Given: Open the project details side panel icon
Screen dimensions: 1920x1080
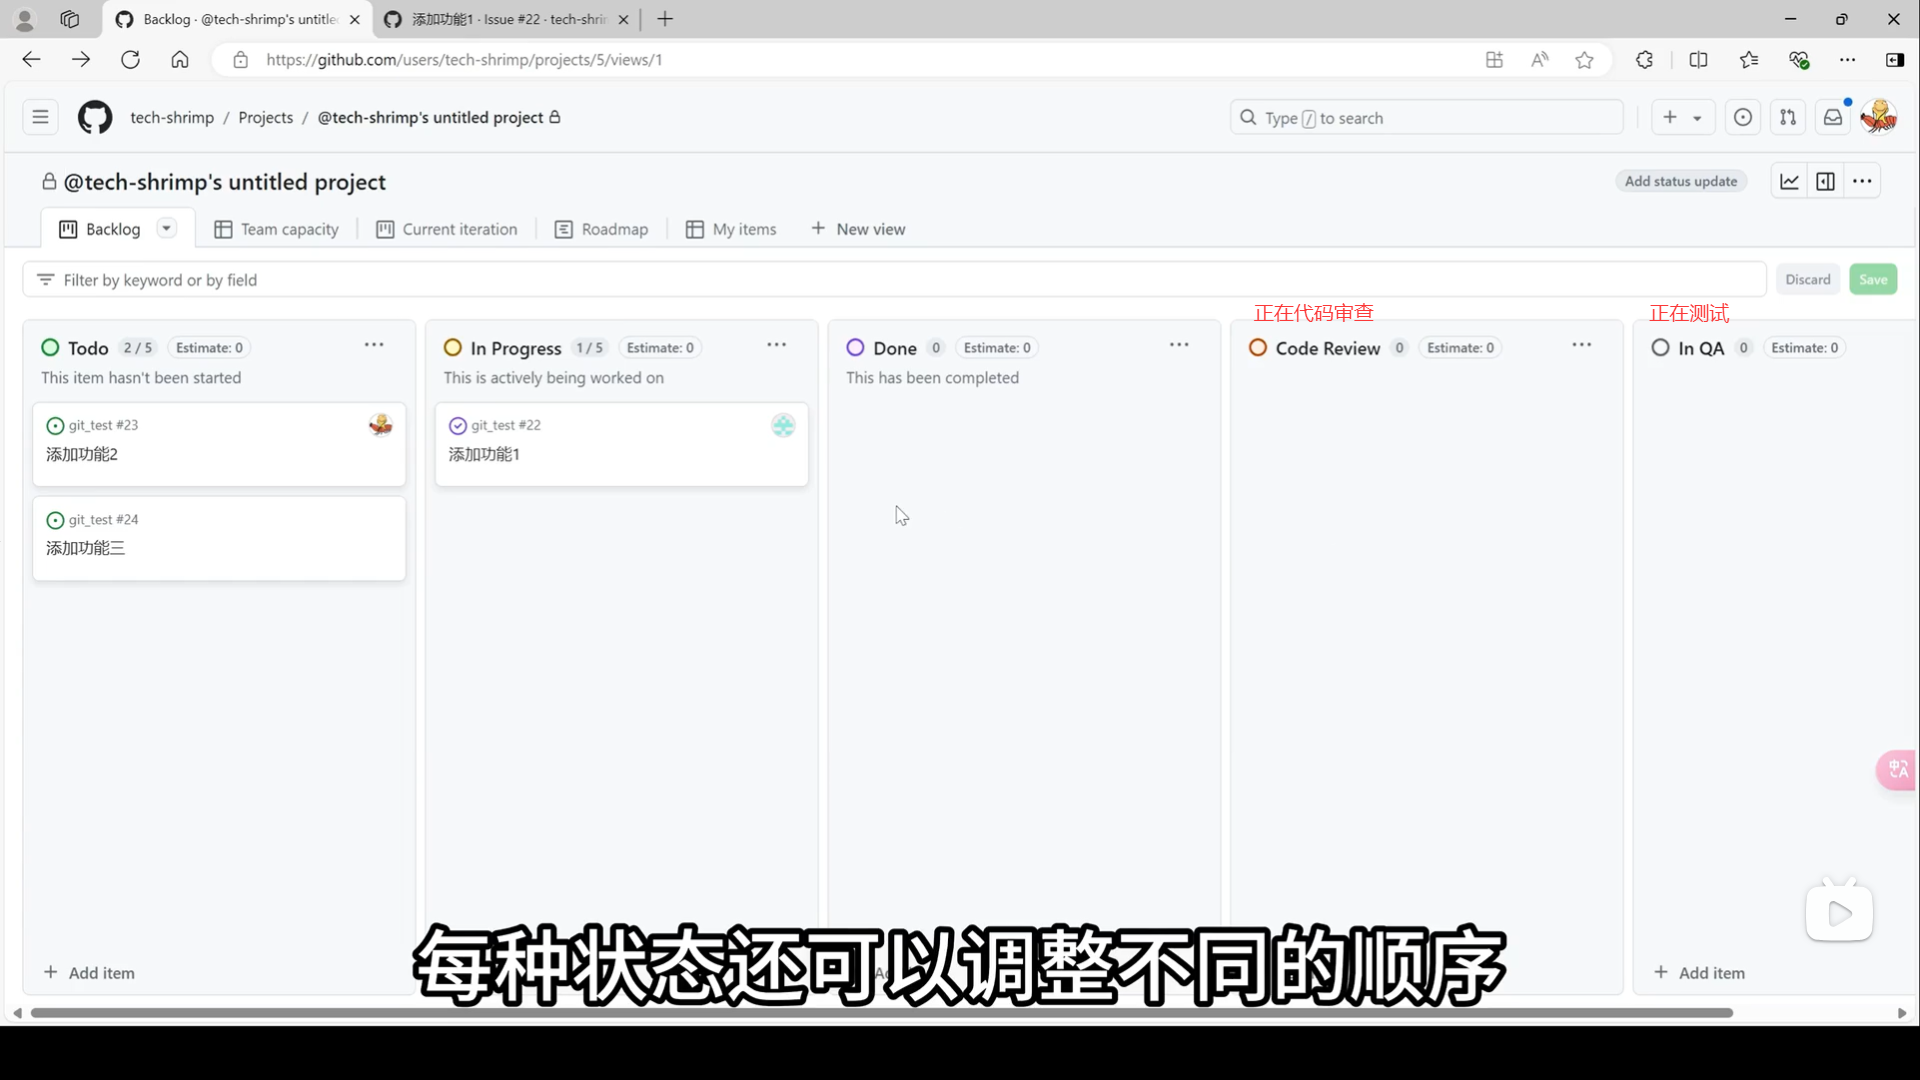Looking at the screenshot, I should (x=1825, y=181).
